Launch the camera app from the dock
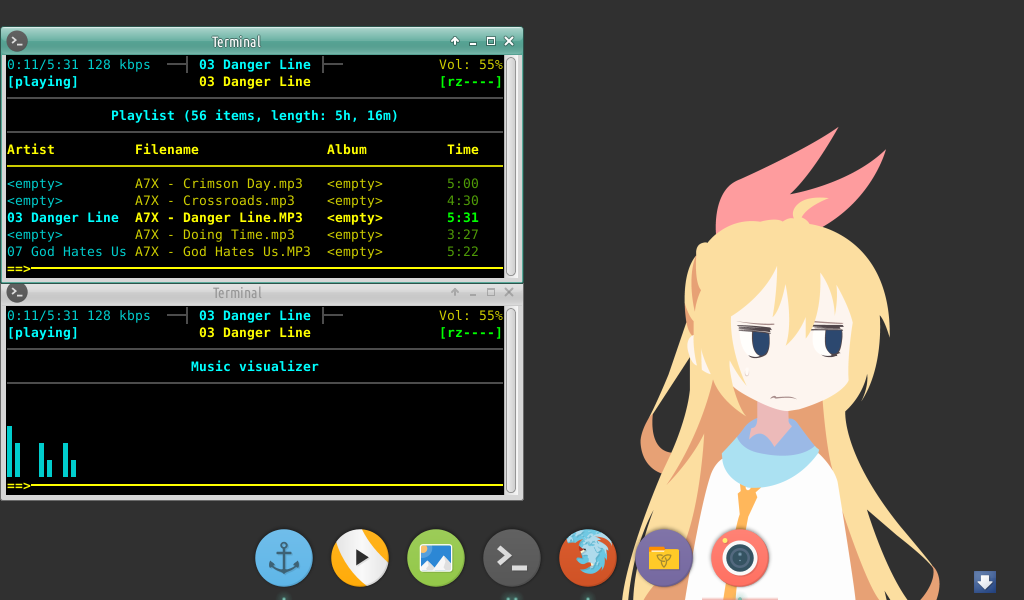 [x=739, y=558]
